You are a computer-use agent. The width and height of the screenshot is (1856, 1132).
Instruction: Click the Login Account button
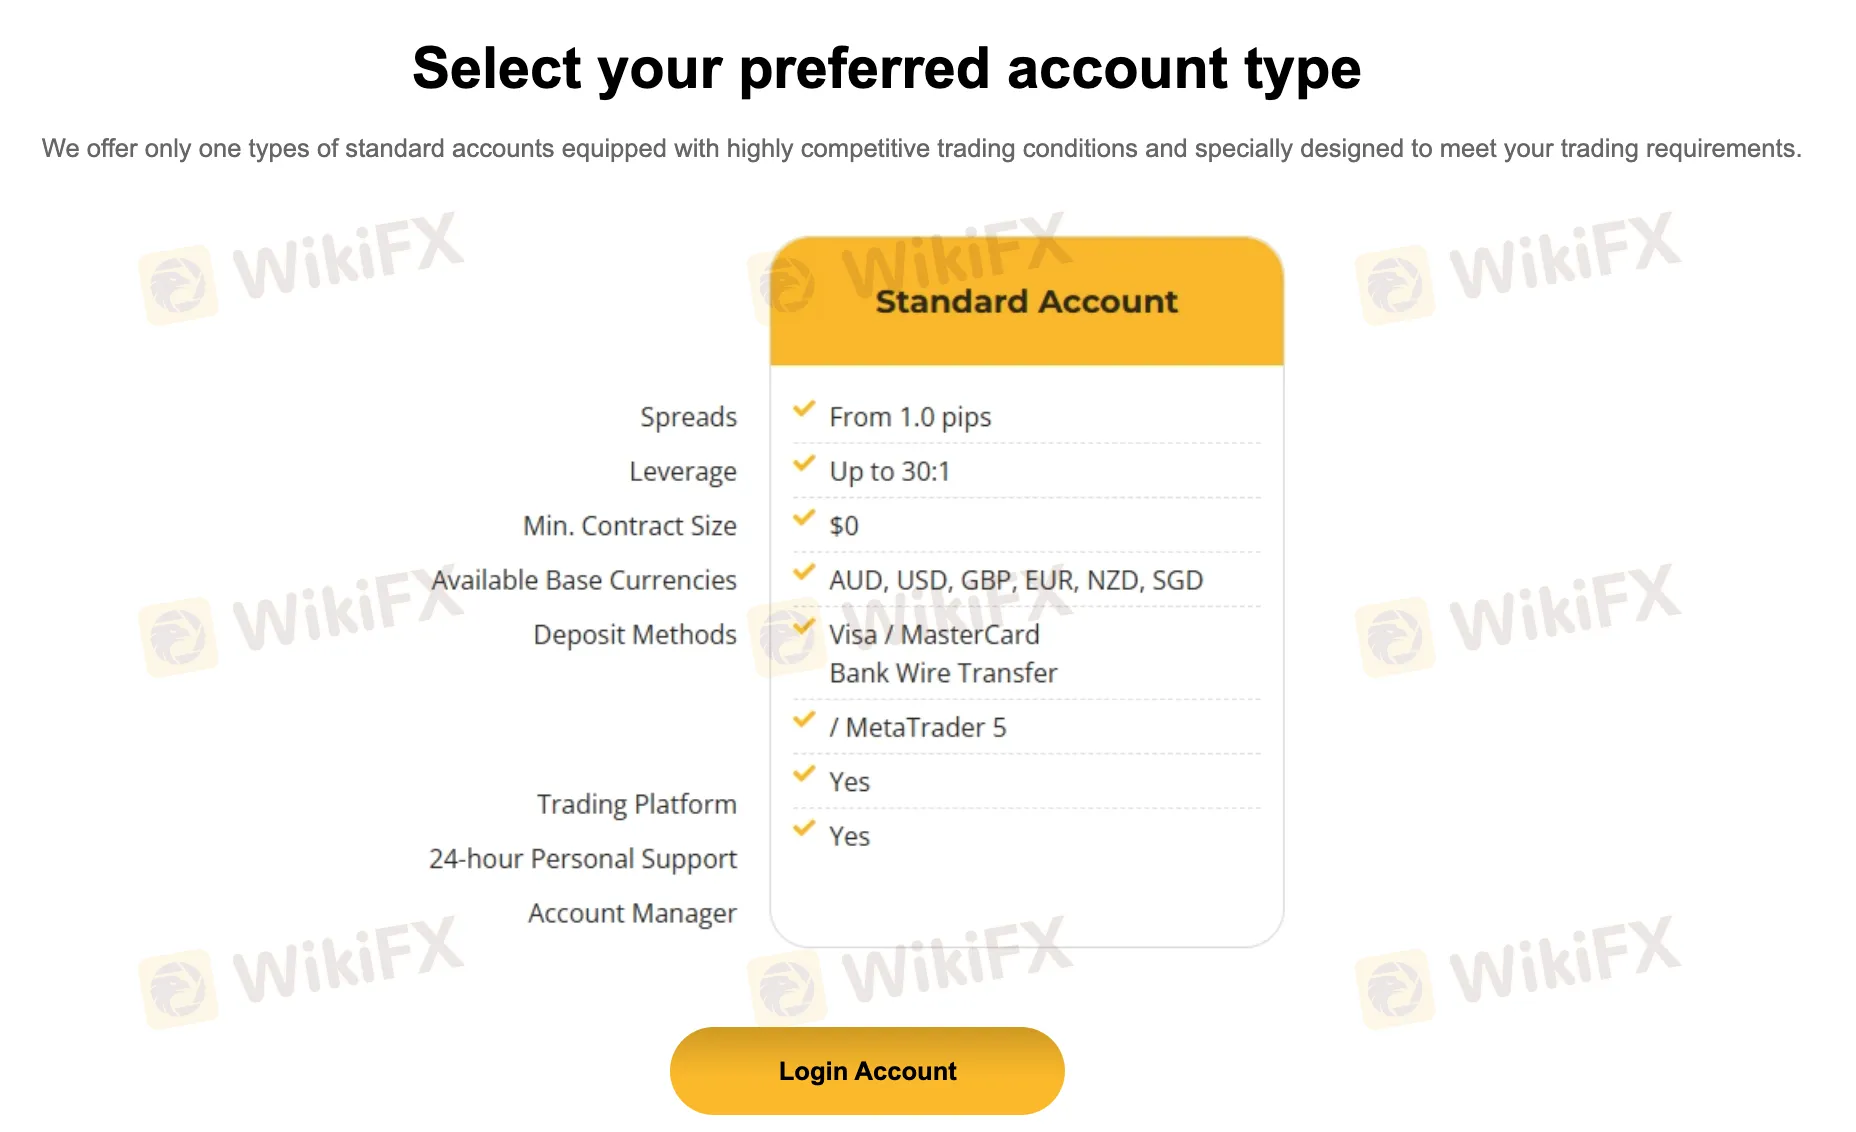867,1071
